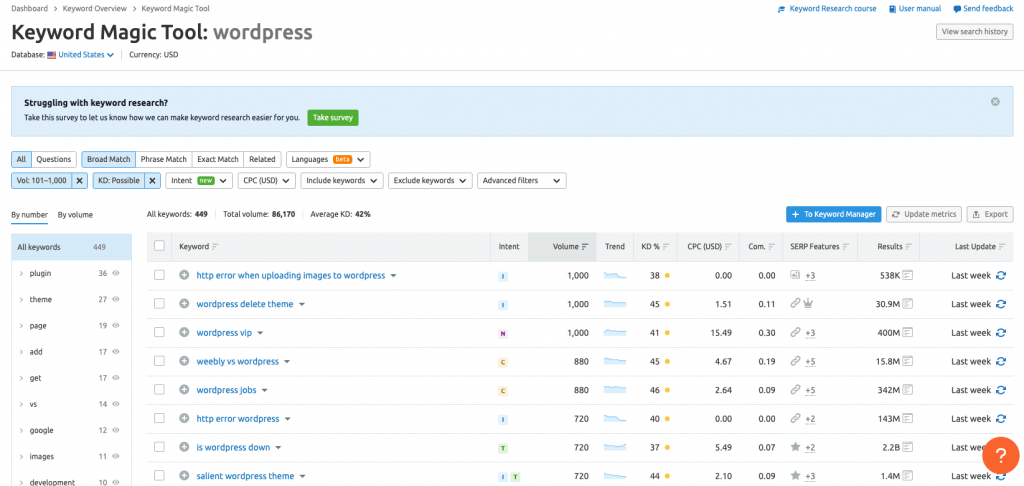Open the Advanced filters dropdown

[522, 181]
